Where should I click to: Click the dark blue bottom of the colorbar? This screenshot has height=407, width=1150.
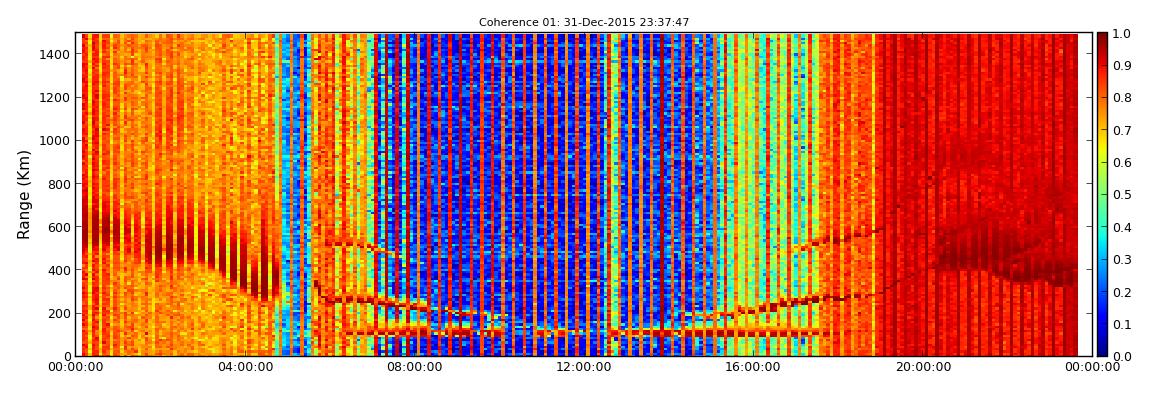click(x=1102, y=349)
